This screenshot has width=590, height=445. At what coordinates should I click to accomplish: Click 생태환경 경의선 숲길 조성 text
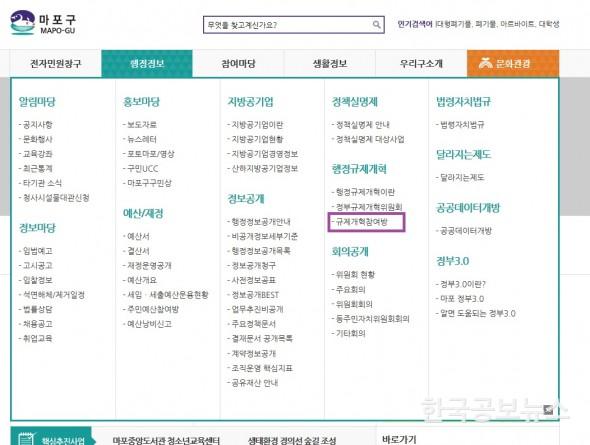point(292,440)
